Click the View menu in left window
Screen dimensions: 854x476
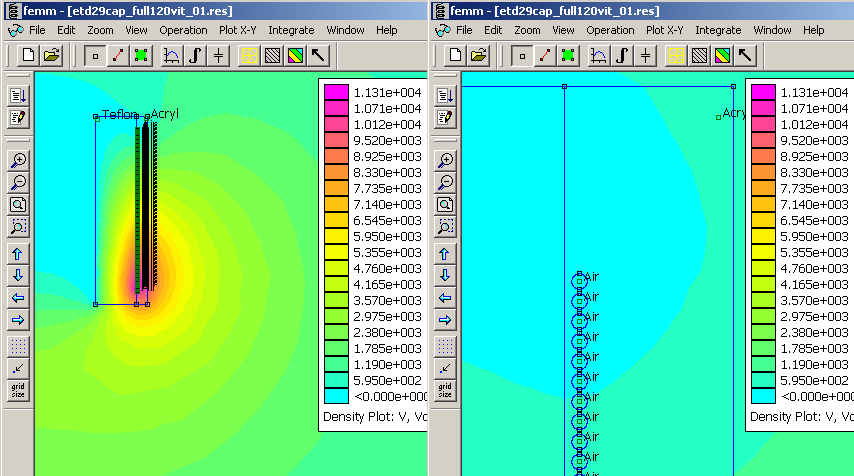[137, 30]
